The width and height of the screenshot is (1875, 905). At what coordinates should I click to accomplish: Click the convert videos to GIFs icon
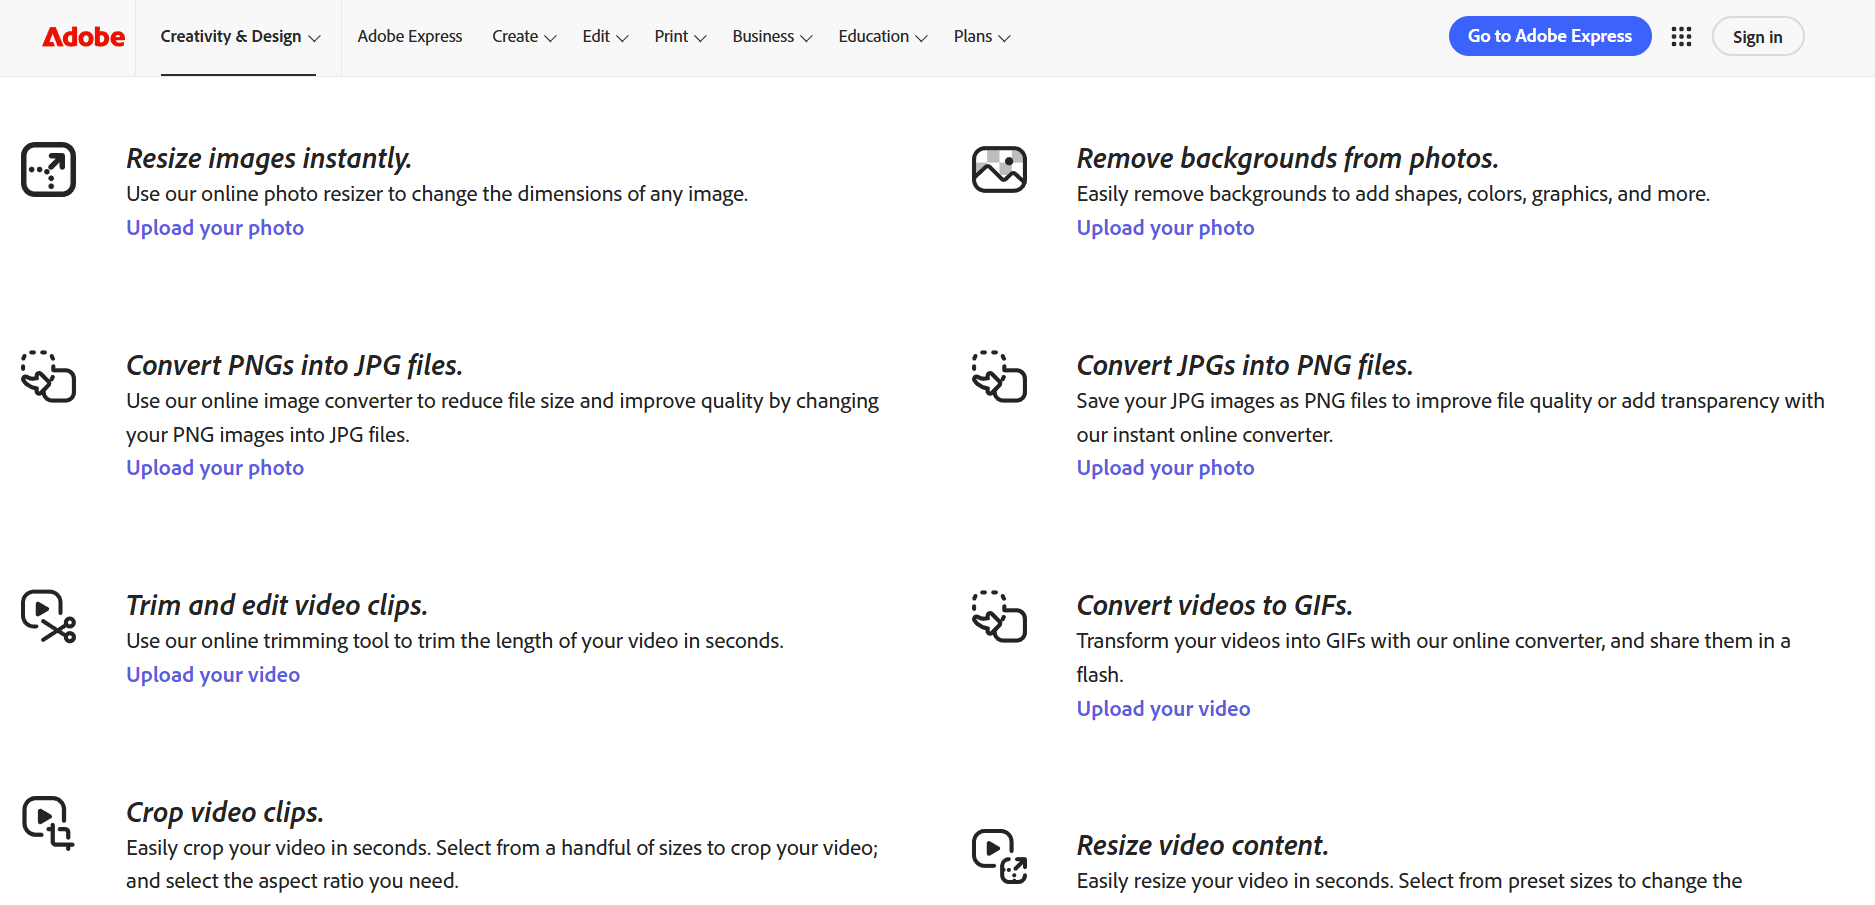tap(999, 618)
